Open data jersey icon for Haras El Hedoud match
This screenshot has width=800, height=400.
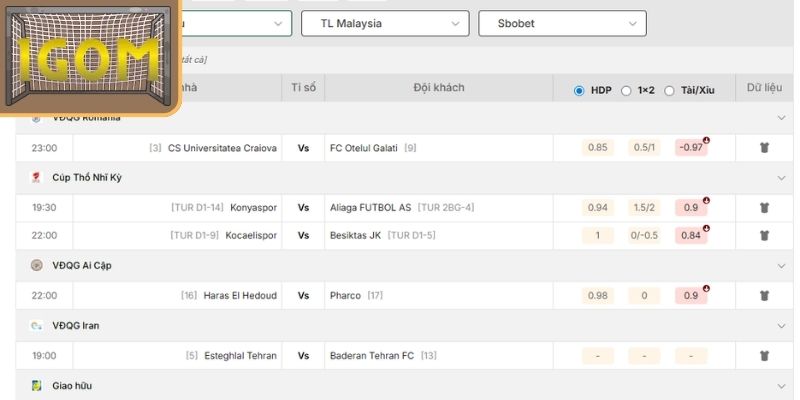pos(764,295)
